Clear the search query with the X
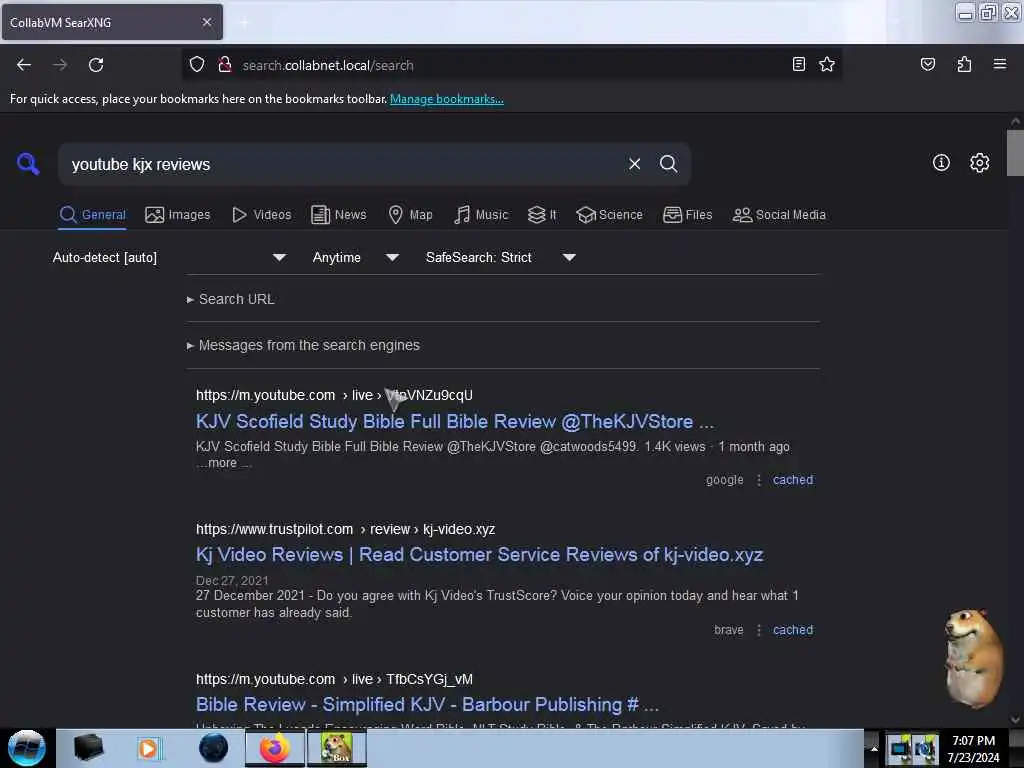The width and height of the screenshot is (1024, 768). click(x=634, y=164)
